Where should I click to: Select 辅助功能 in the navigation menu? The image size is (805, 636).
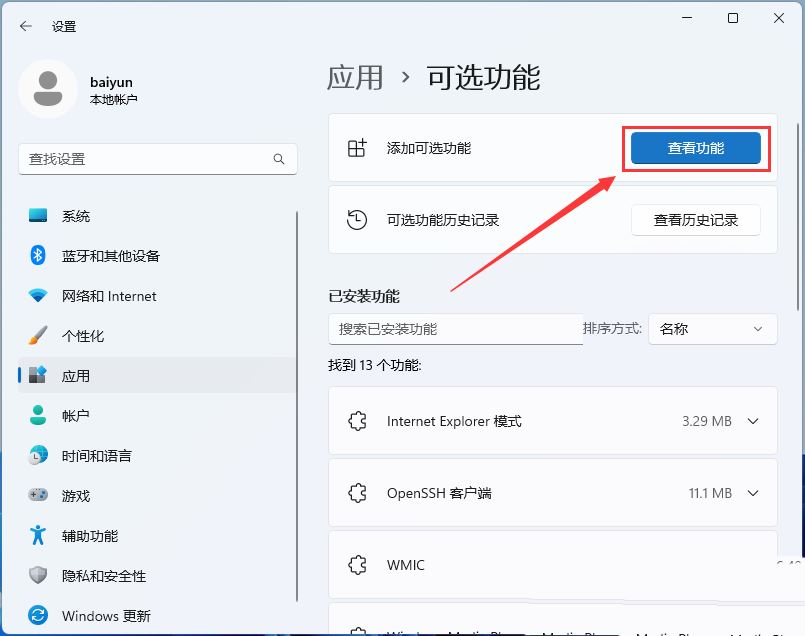point(38,536)
